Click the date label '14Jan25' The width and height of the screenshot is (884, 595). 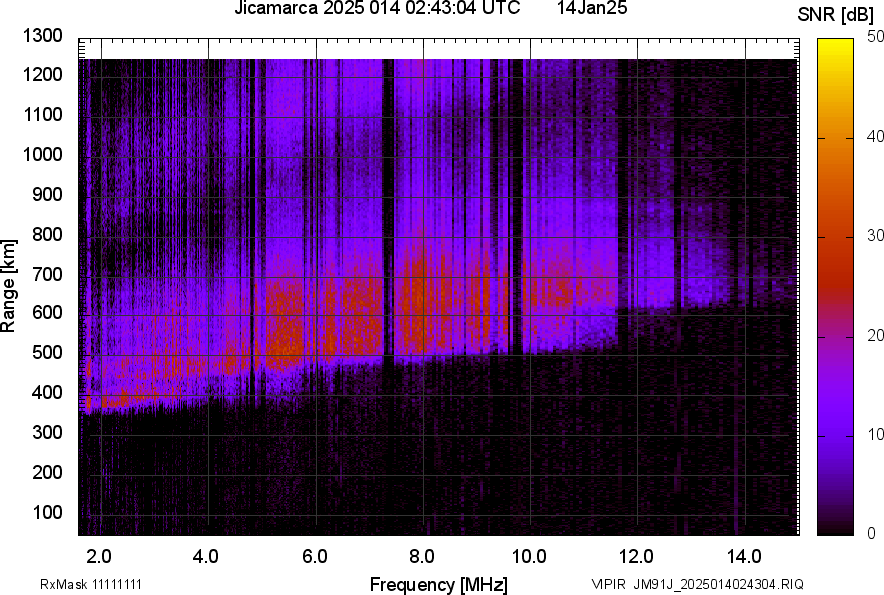[592, 8]
